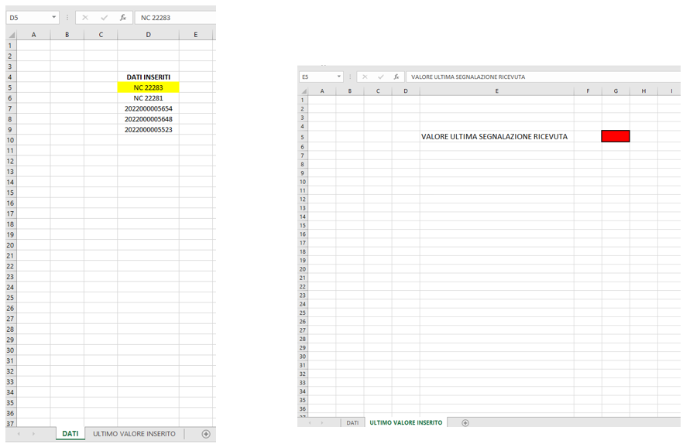700x444 pixels.
Task: Click the Enter checkmark beside the NC 22283 formula
Action: (103, 18)
